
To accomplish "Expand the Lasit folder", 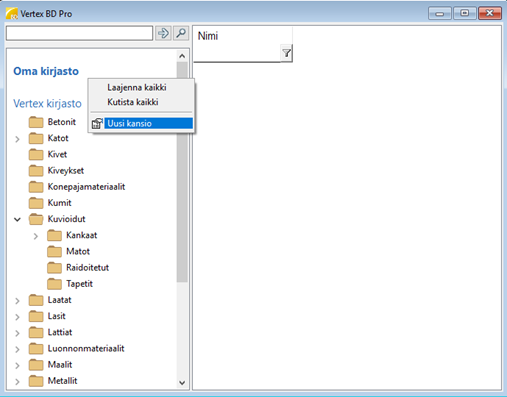I will click(x=17, y=317).
